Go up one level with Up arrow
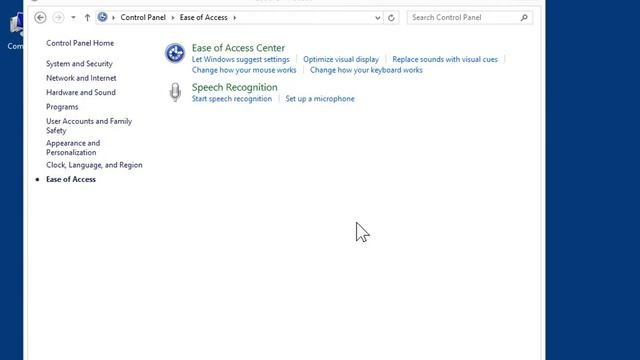Viewport: 640px width, 360px height. 87,18
